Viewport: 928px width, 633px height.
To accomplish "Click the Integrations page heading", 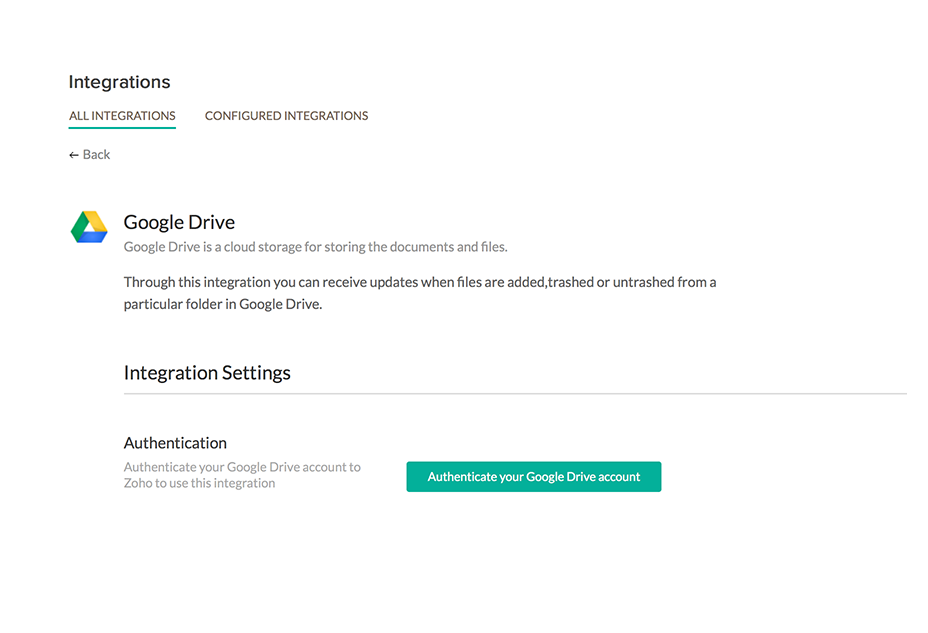I will (120, 82).
